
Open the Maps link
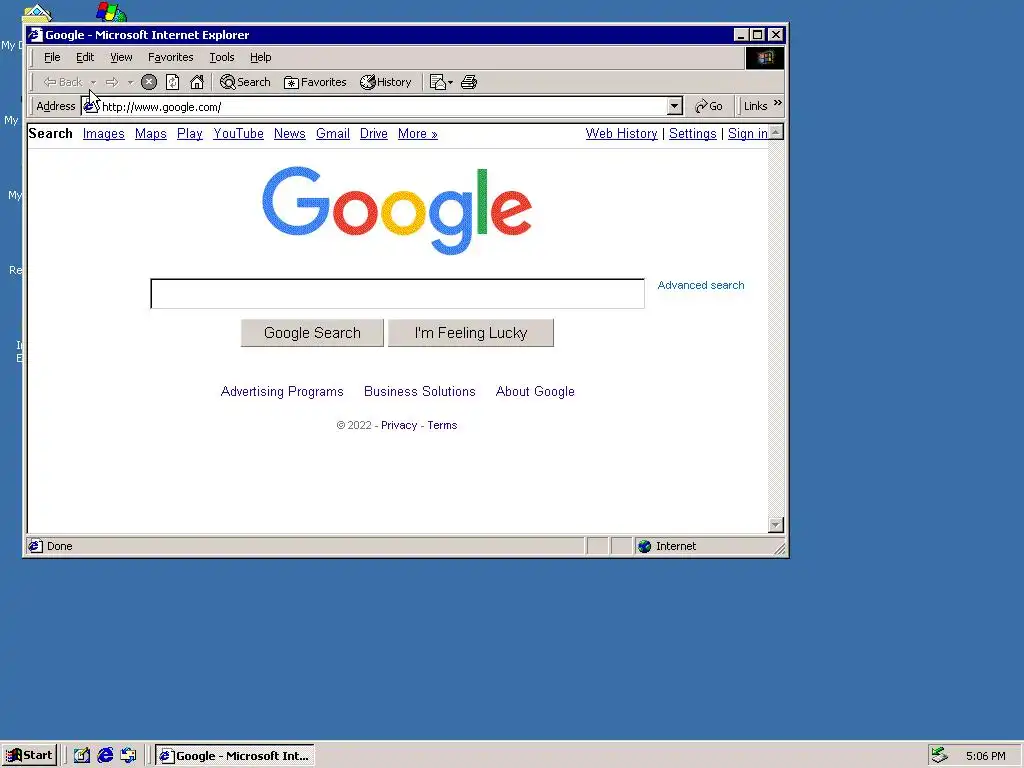tap(151, 134)
